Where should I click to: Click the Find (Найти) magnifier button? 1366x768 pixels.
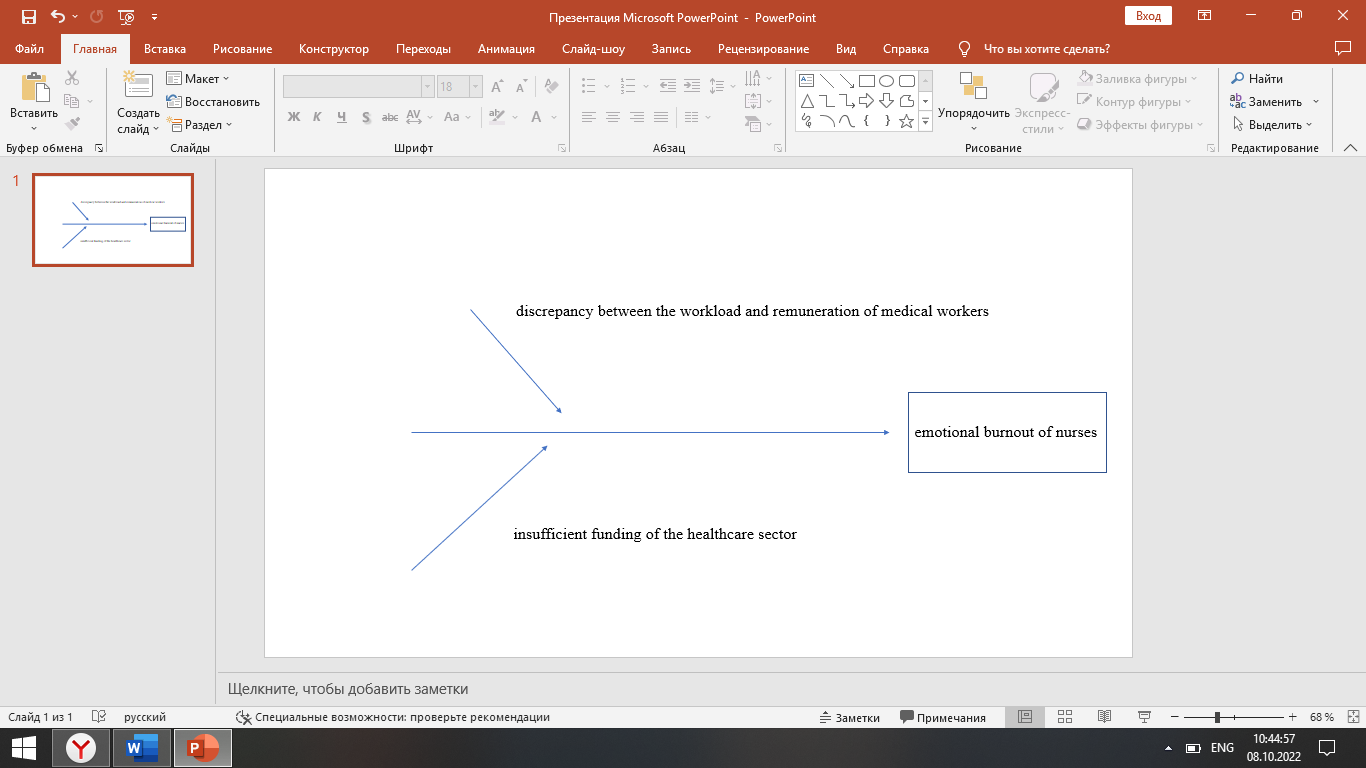[x=1257, y=79]
